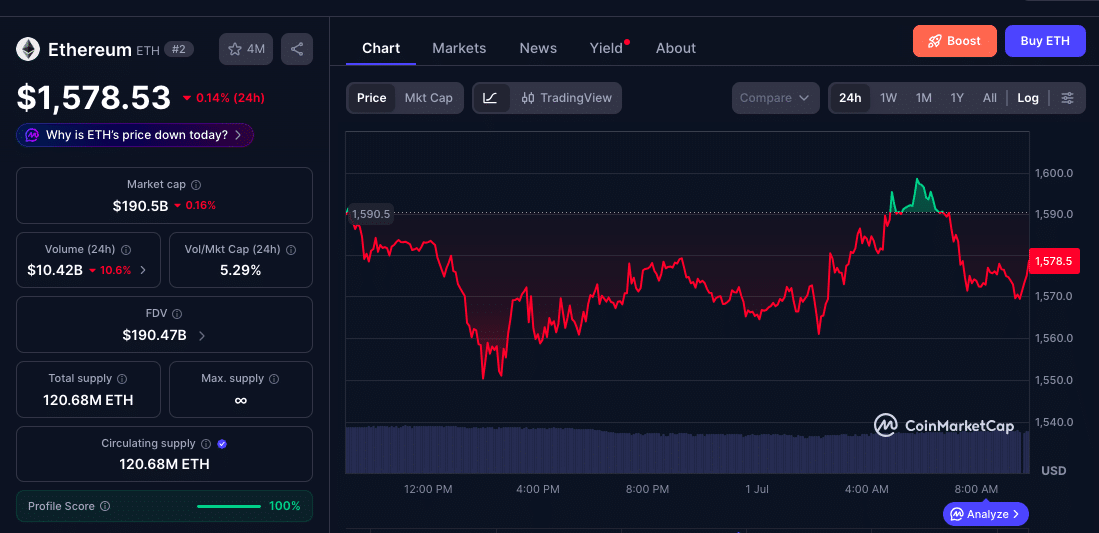Click the rocket Boost button
Viewport: 1099px width, 533px height.
955,41
